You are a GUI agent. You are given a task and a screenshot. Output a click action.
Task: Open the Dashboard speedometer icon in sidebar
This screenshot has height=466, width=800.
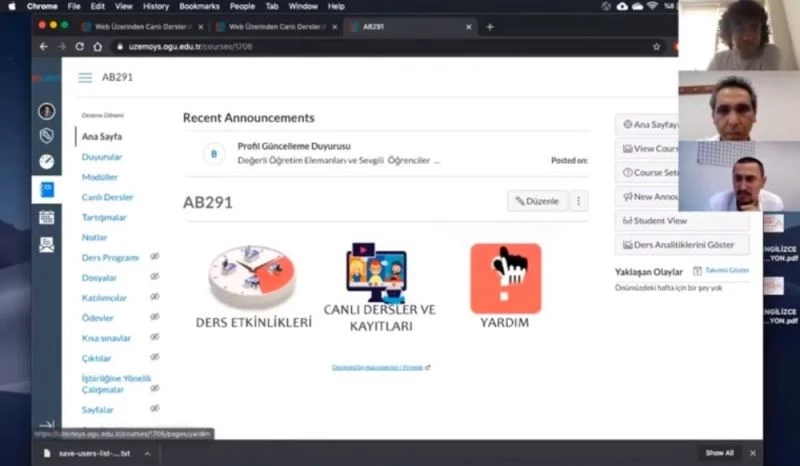click(x=46, y=161)
